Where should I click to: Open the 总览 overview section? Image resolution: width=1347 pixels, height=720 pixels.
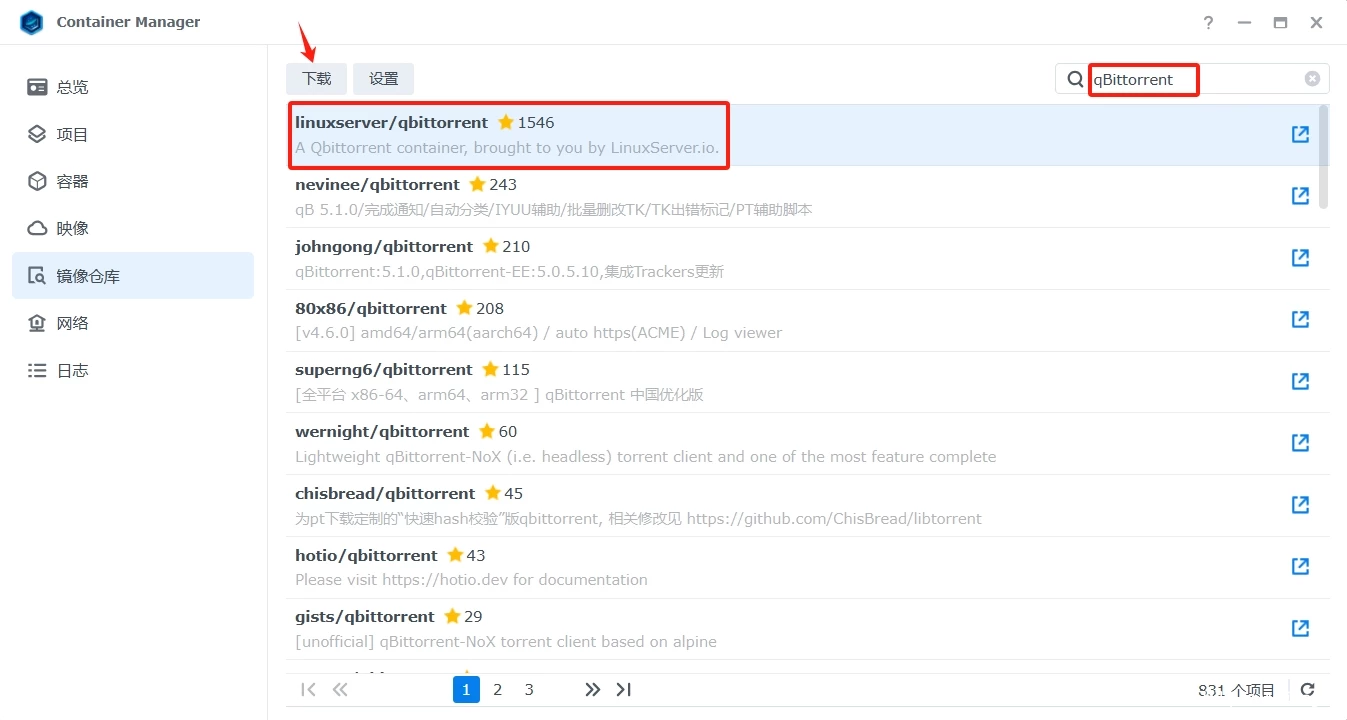point(133,87)
